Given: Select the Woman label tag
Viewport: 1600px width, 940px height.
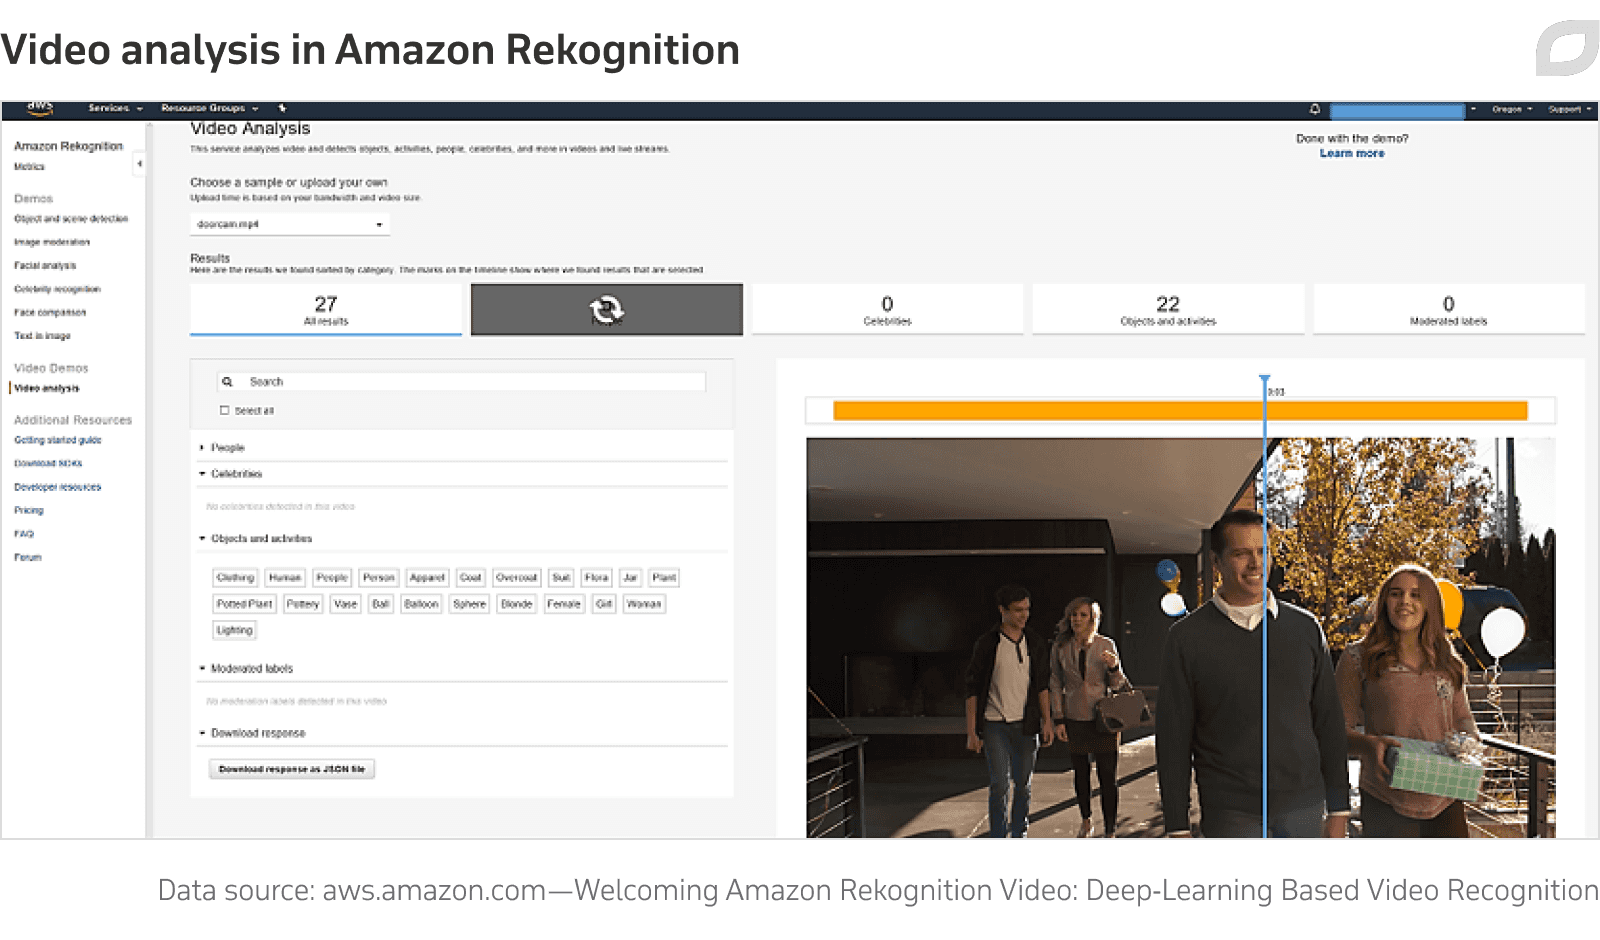Looking at the screenshot, I should point(644,604).
